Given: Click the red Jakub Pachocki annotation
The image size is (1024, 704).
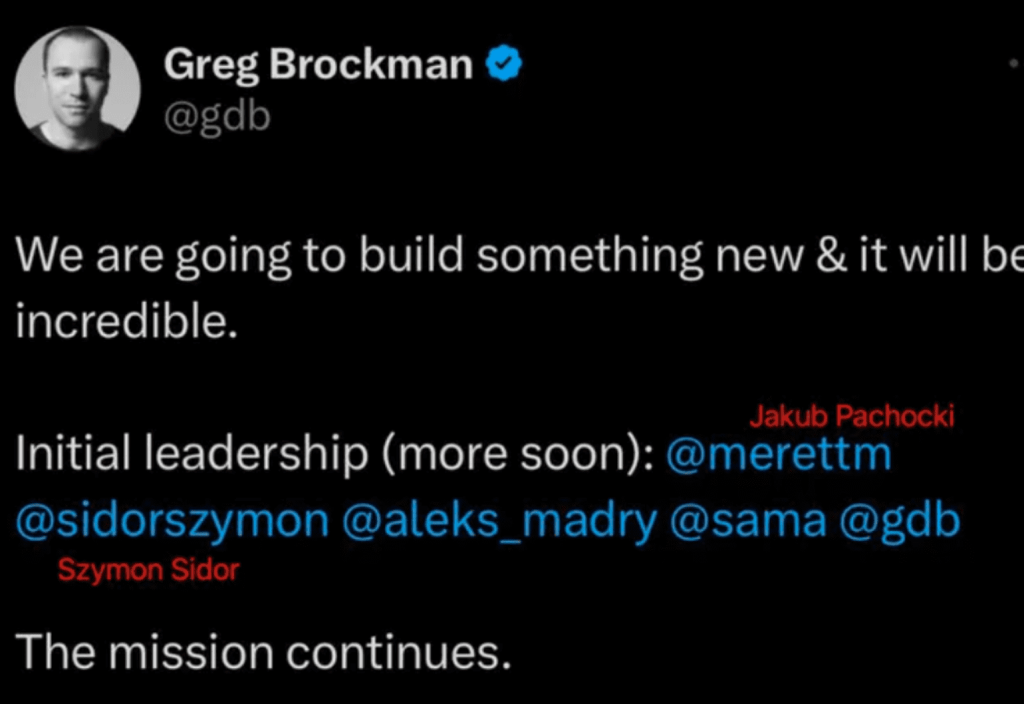Looking at the screenshot, I should (851, 415).
